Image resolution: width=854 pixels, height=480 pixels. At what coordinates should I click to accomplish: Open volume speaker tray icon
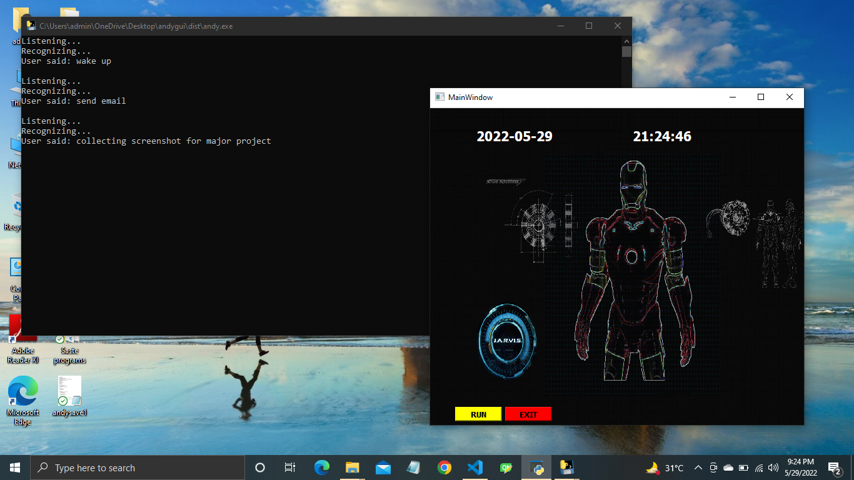pos(773,467)
